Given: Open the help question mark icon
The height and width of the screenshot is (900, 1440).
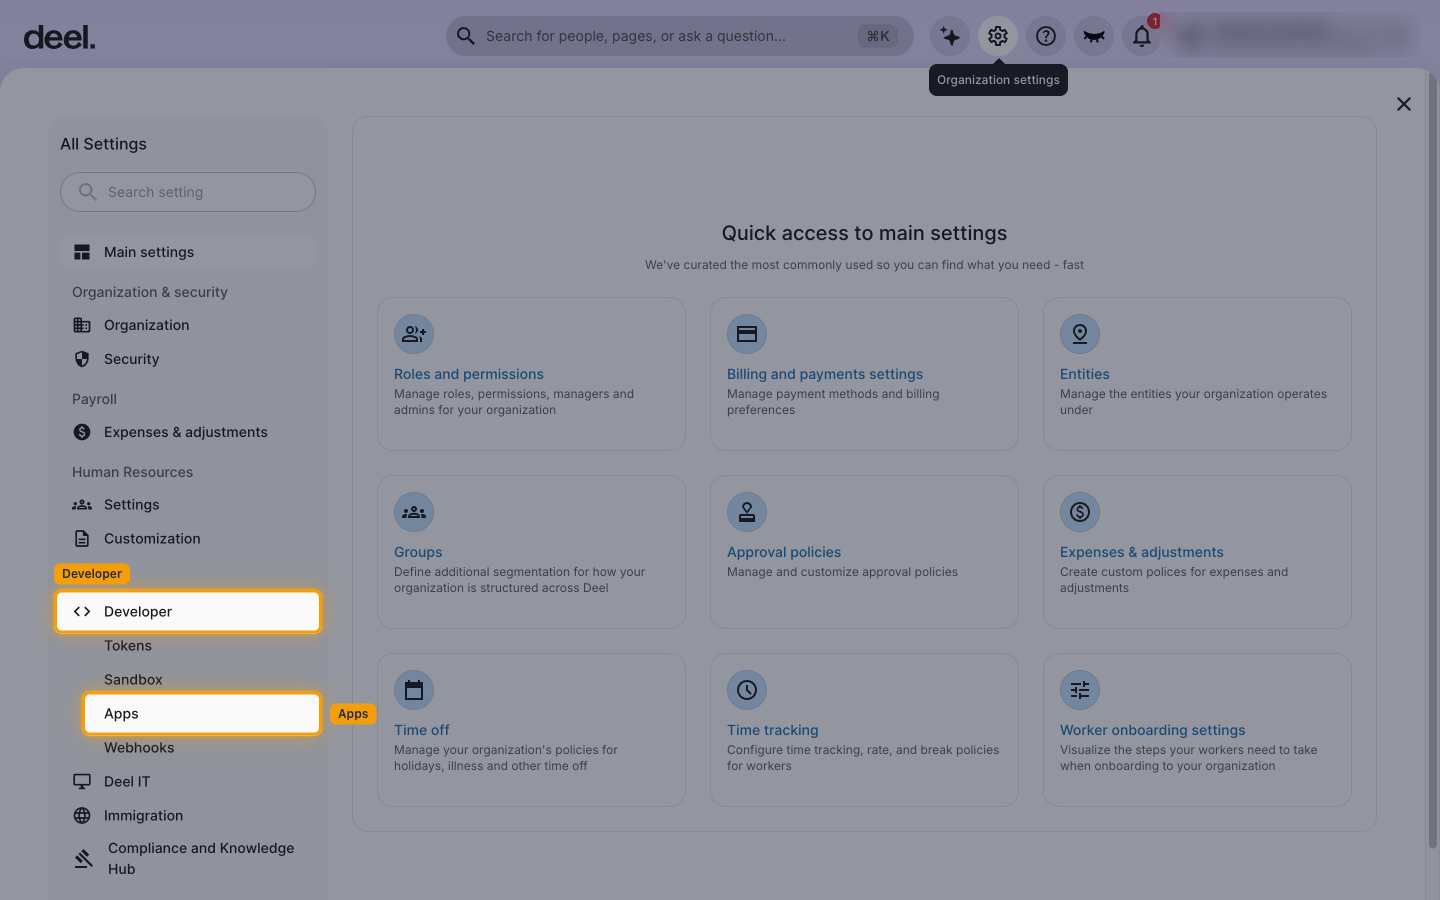Looking at the screenshot, I should [x=1046, y=36].
